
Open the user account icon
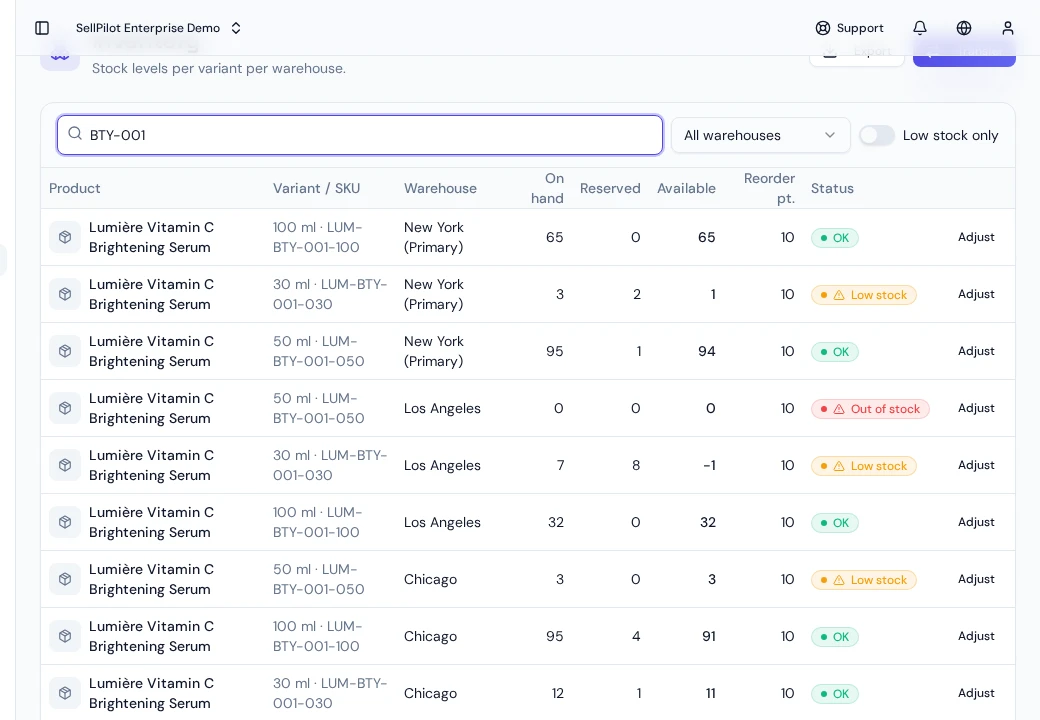[x=1008, y=28]
